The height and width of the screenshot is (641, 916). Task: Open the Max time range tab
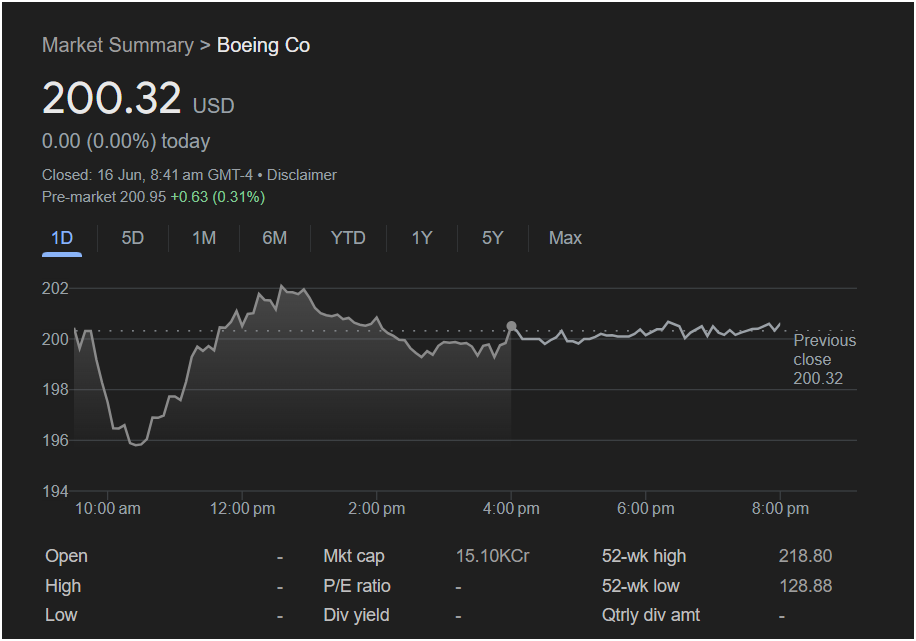click(x=565, y=238)
